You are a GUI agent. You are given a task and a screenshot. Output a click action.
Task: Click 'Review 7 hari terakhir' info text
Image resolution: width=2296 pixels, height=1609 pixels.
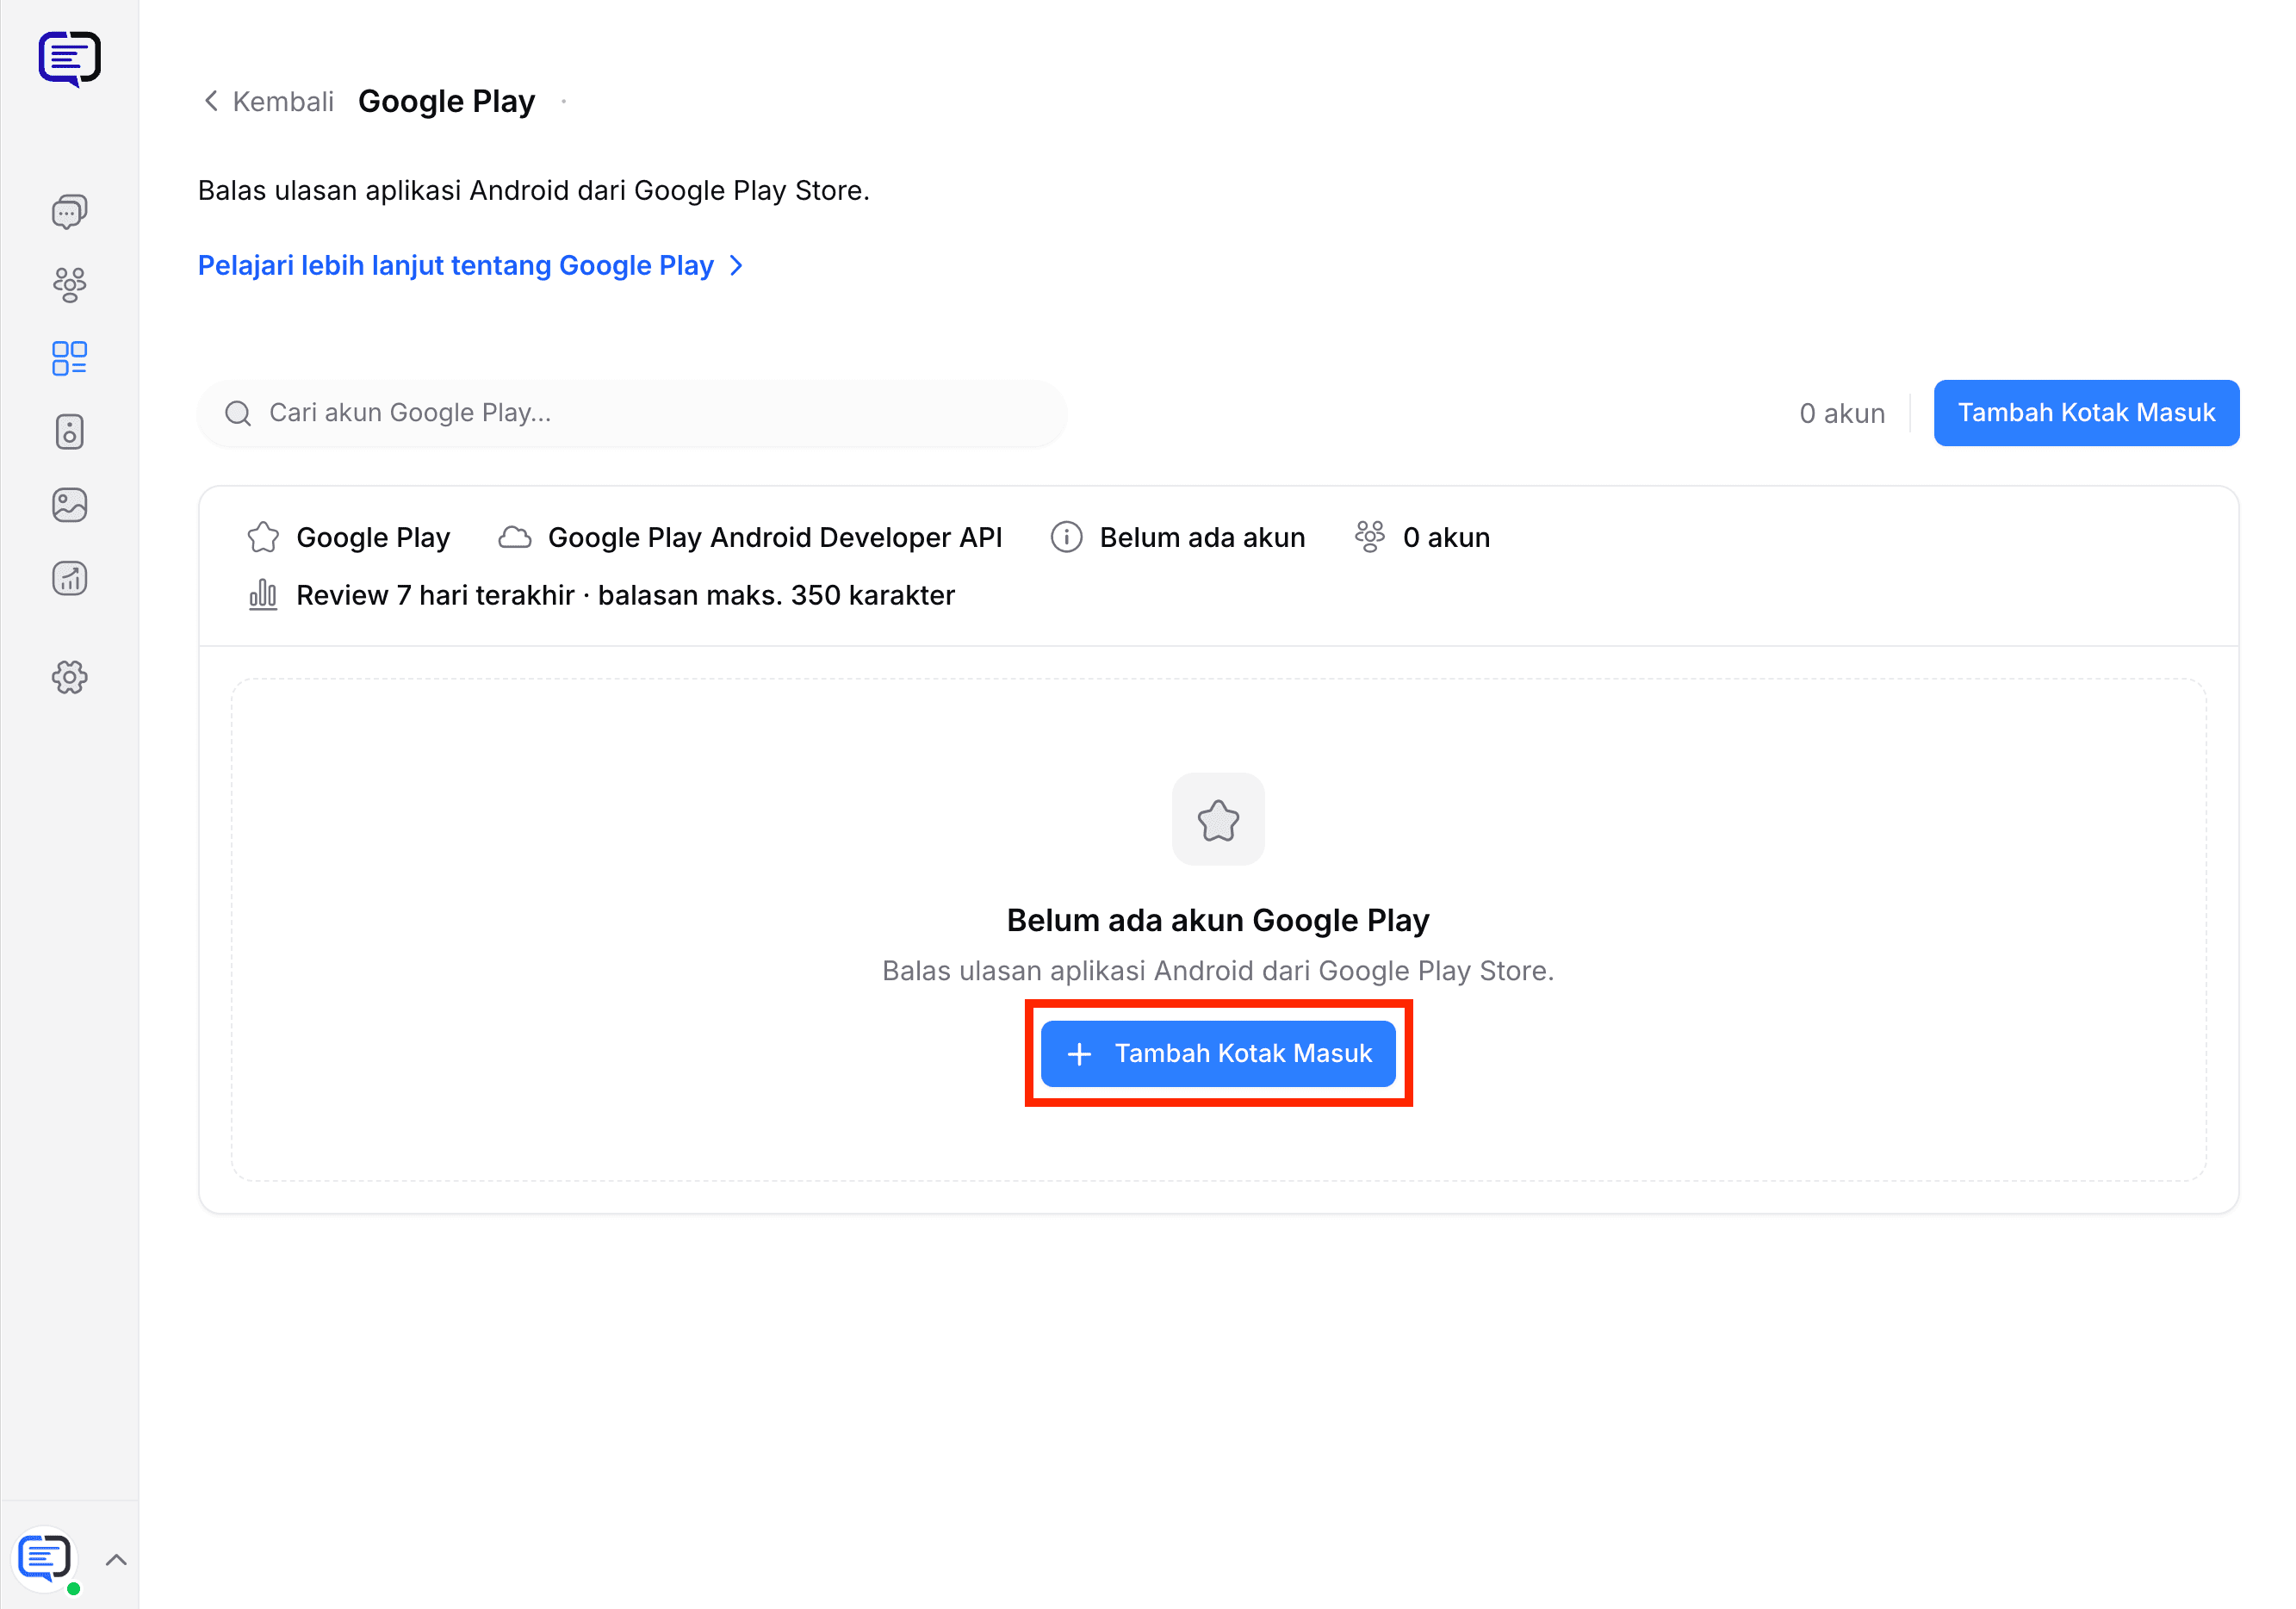pyautogui.click(x=626, y=595)
